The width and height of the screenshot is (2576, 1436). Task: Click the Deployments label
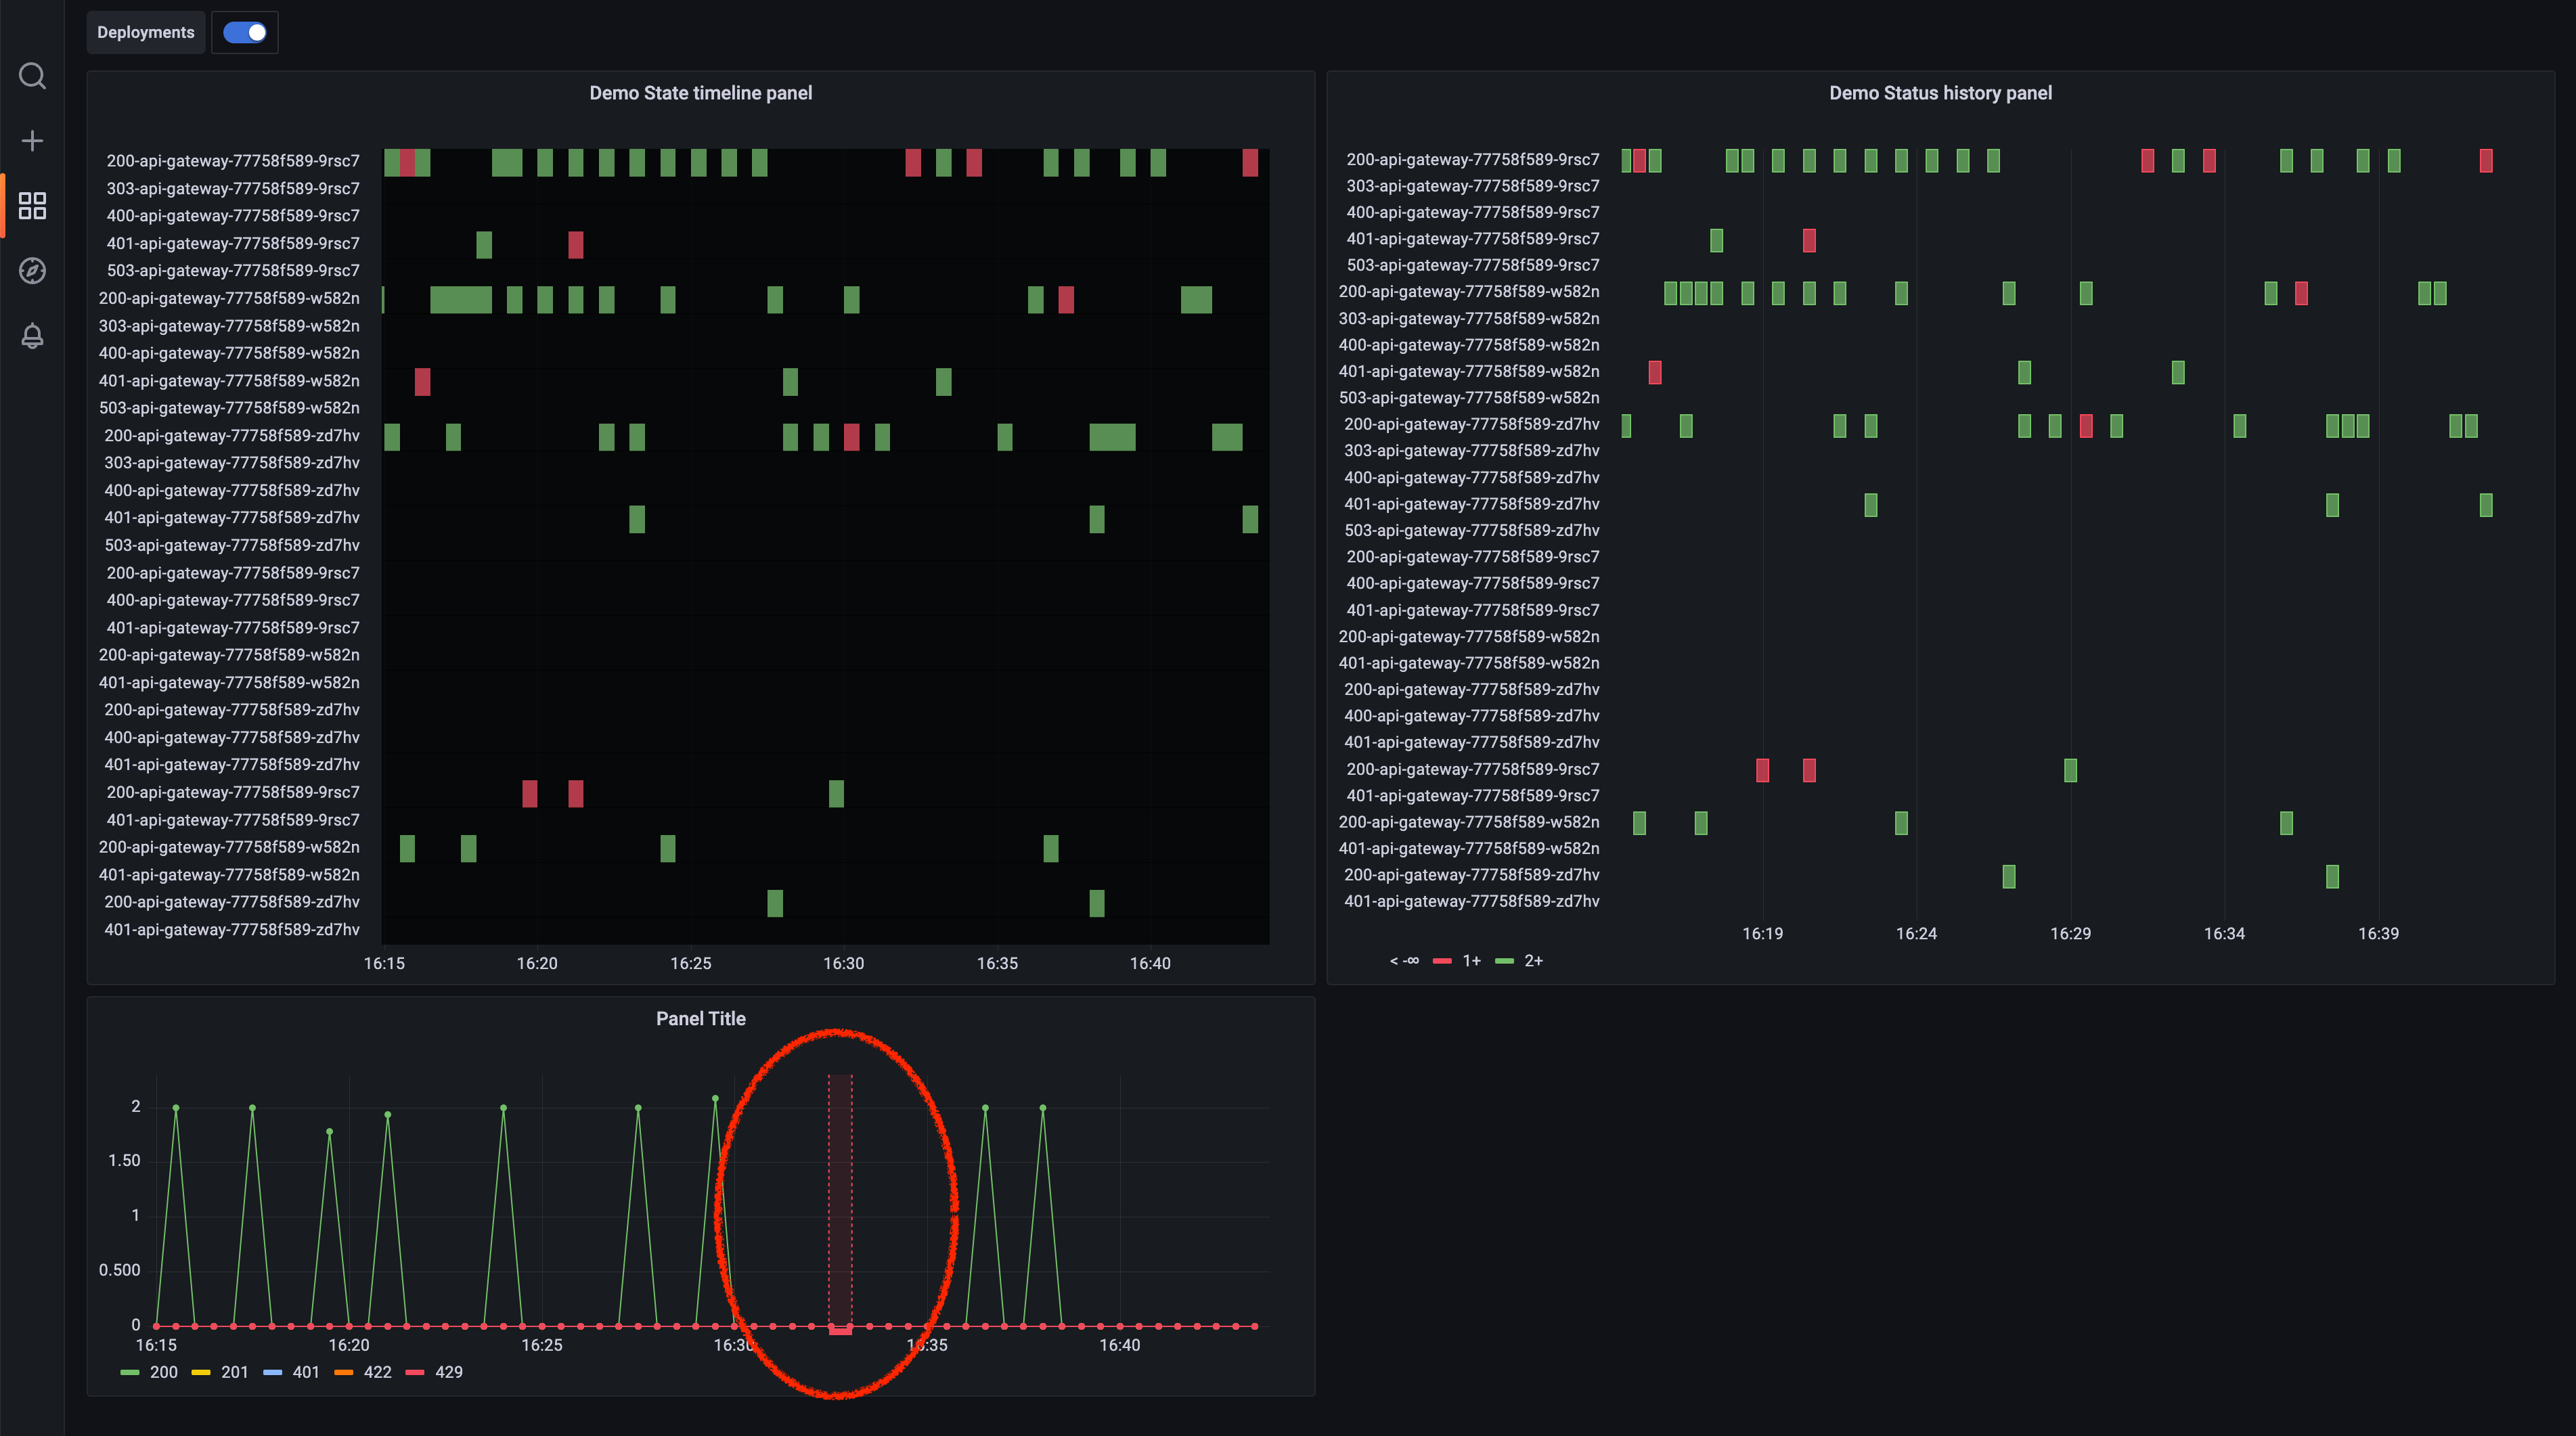pyautogui.click(x=146, y=32)
